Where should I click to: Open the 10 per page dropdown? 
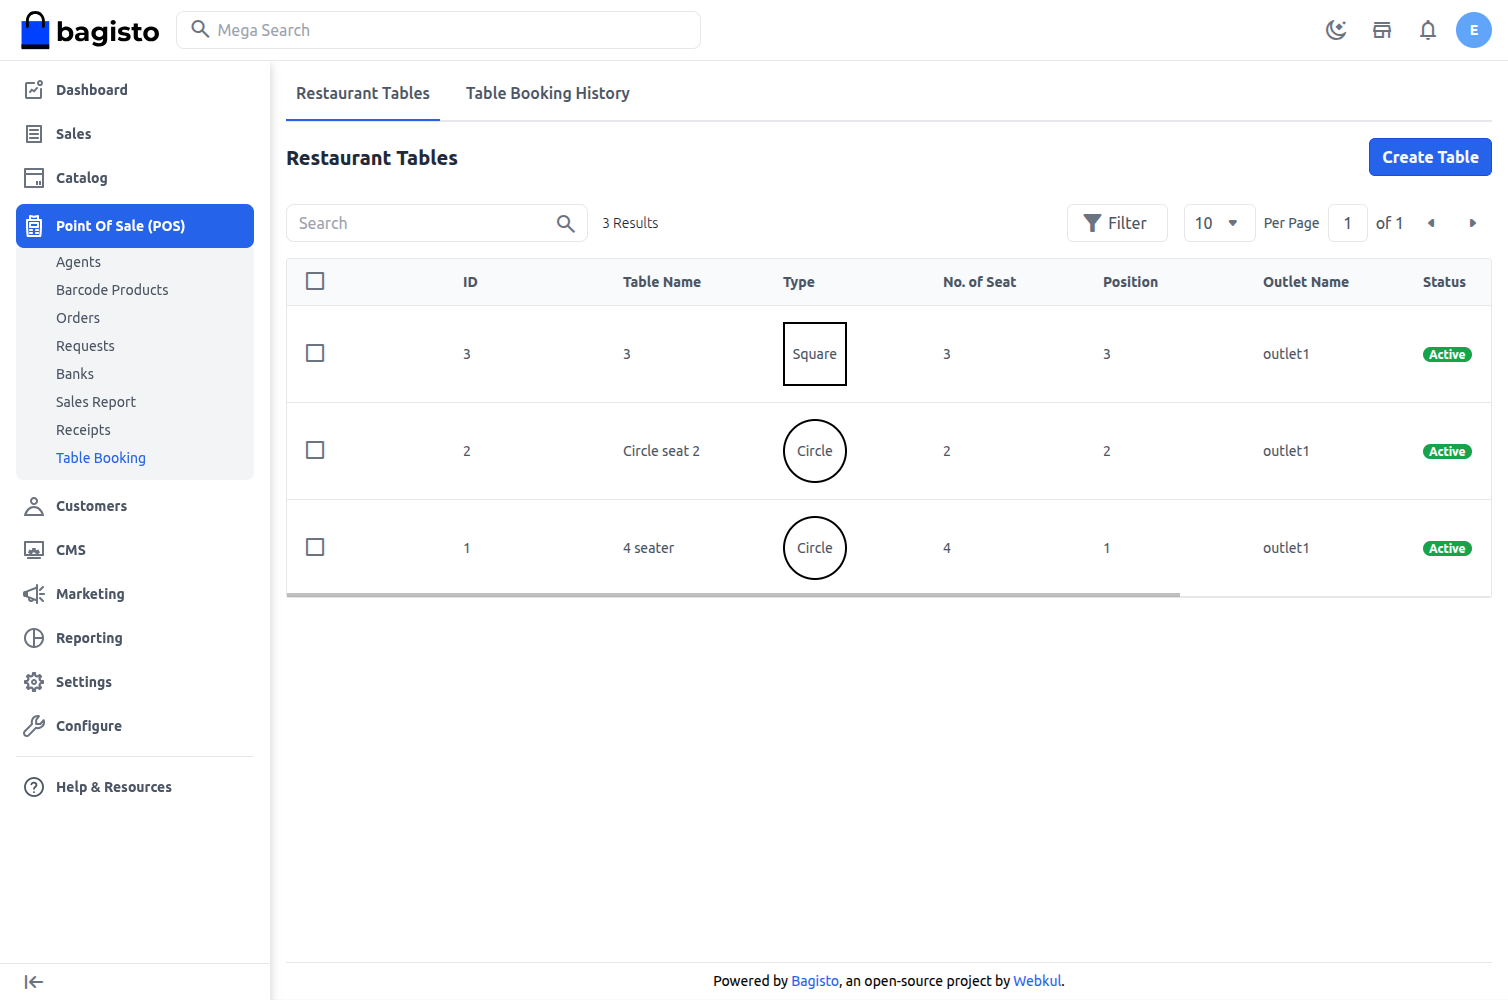pyautogui.click(x=1219, y=223)
